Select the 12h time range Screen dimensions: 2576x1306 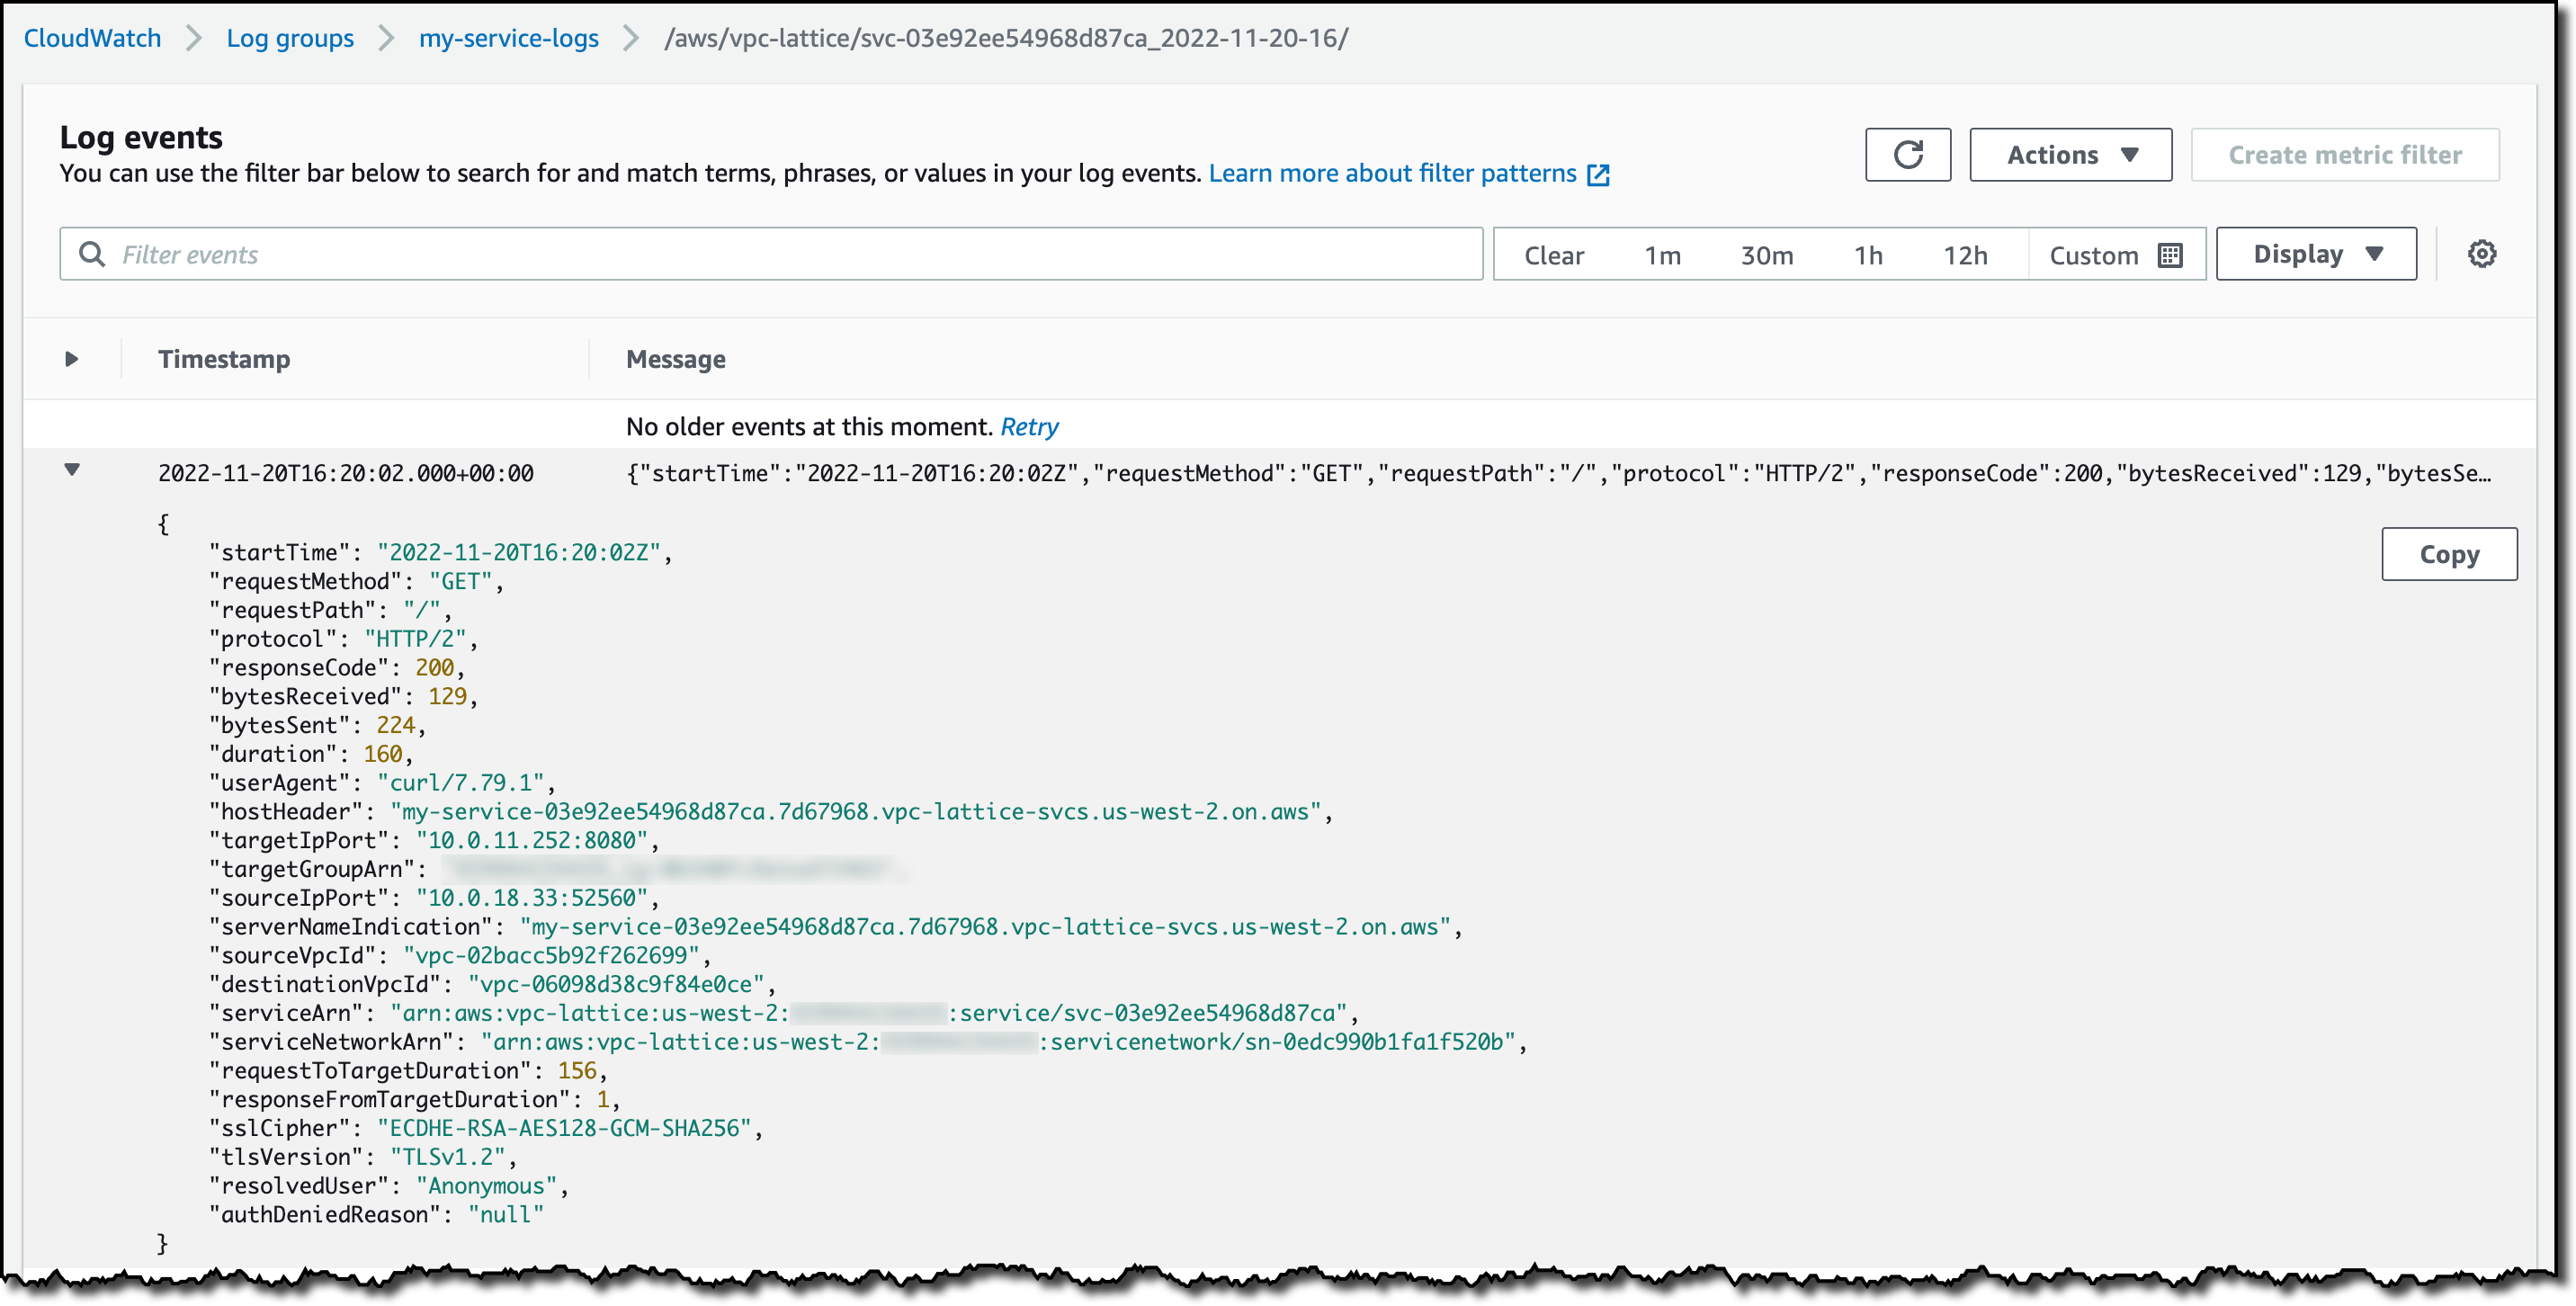click(x=1964, y=256)
